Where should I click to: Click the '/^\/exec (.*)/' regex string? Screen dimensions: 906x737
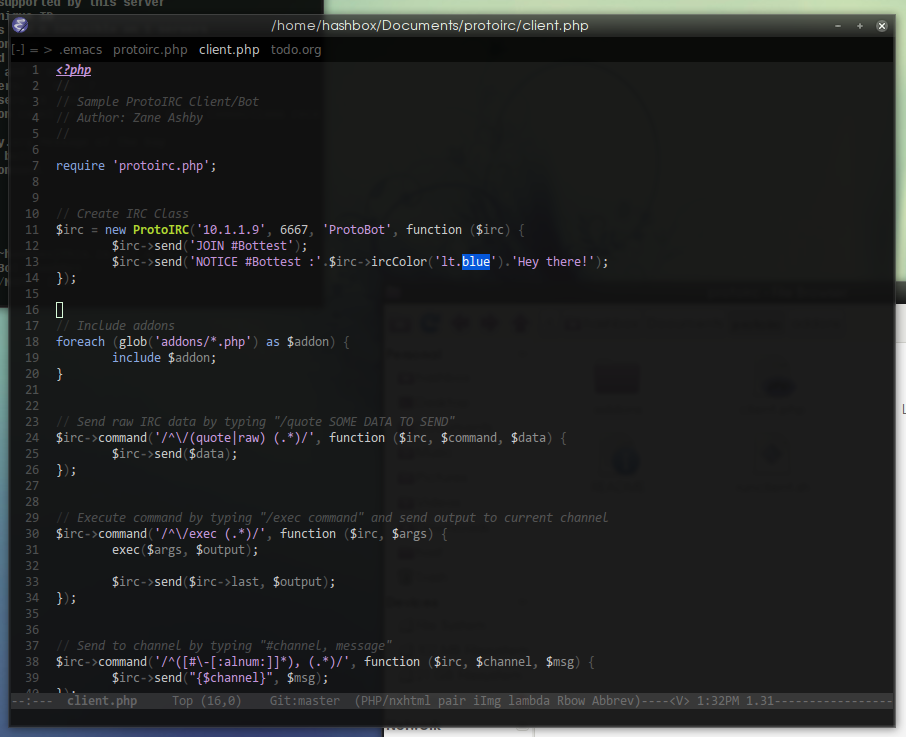[x=210, y=534]
